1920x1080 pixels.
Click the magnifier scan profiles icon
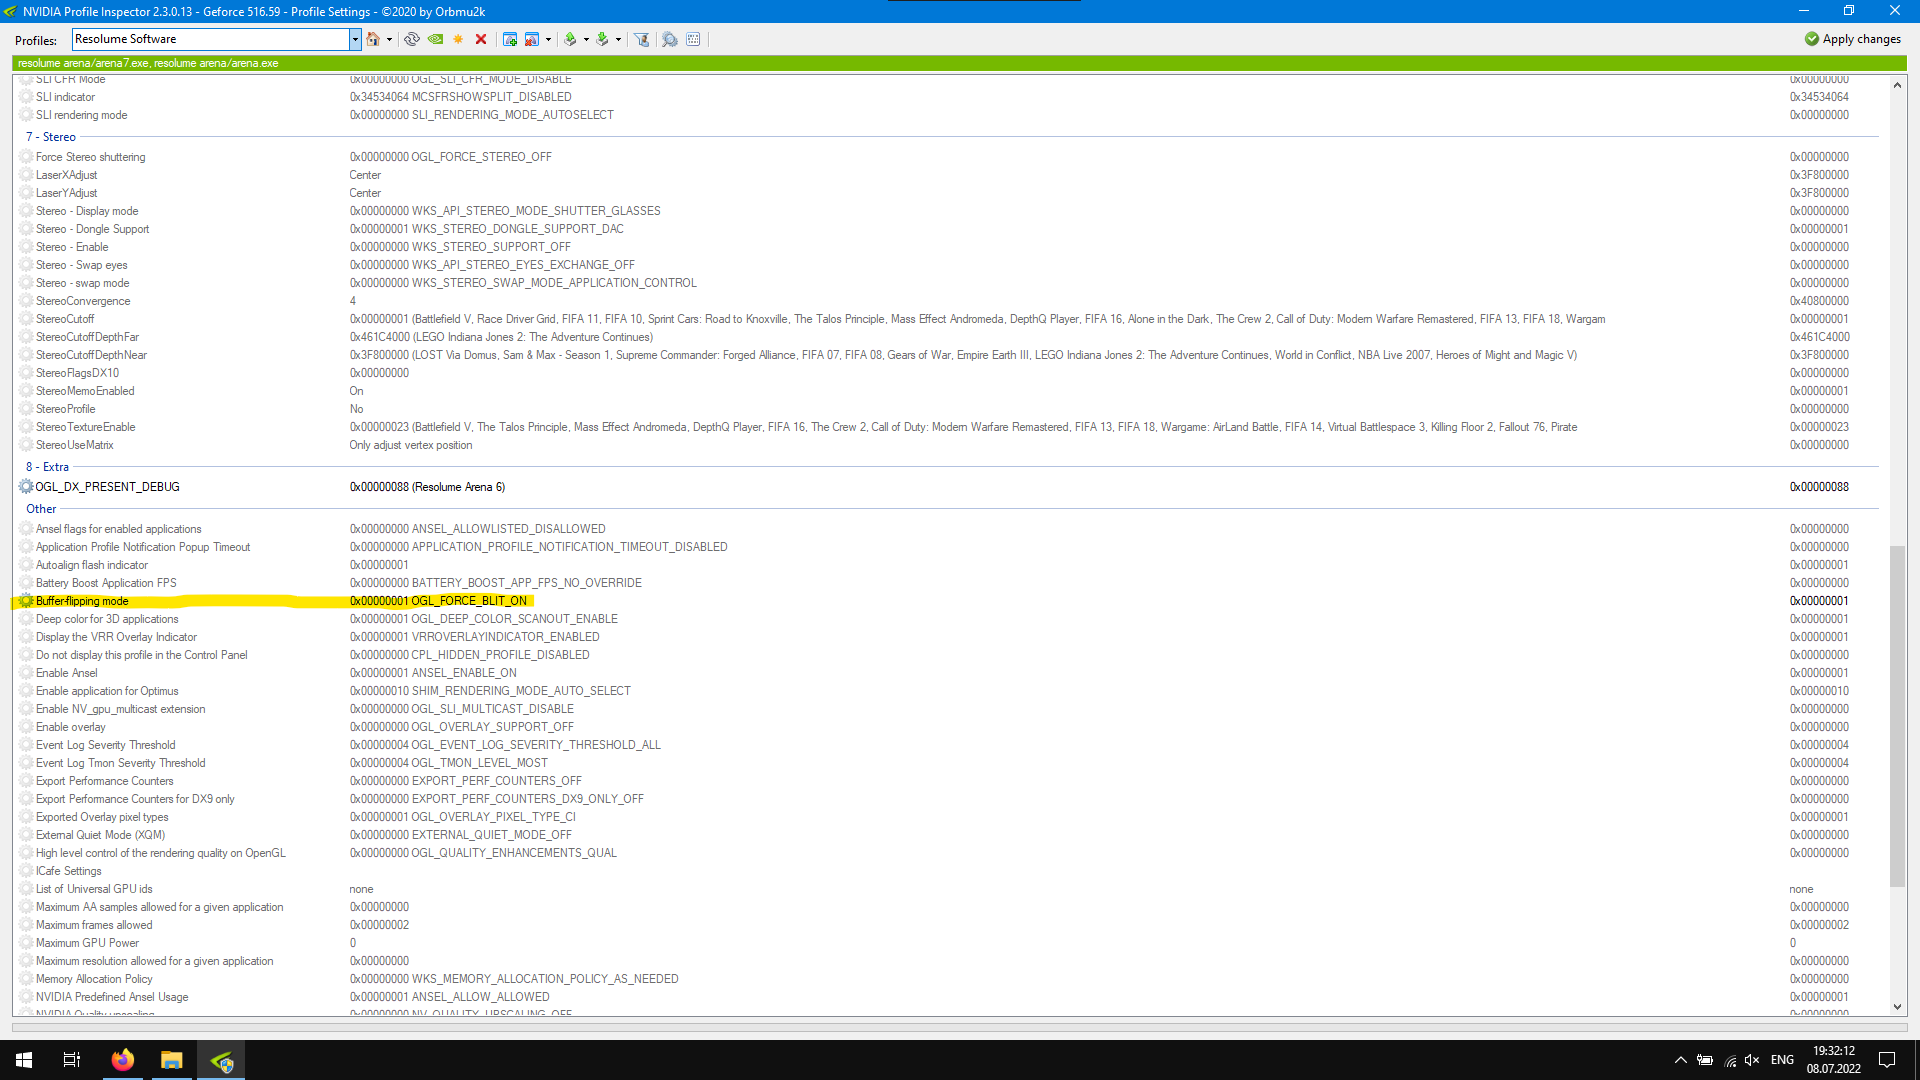pos(670,39)
